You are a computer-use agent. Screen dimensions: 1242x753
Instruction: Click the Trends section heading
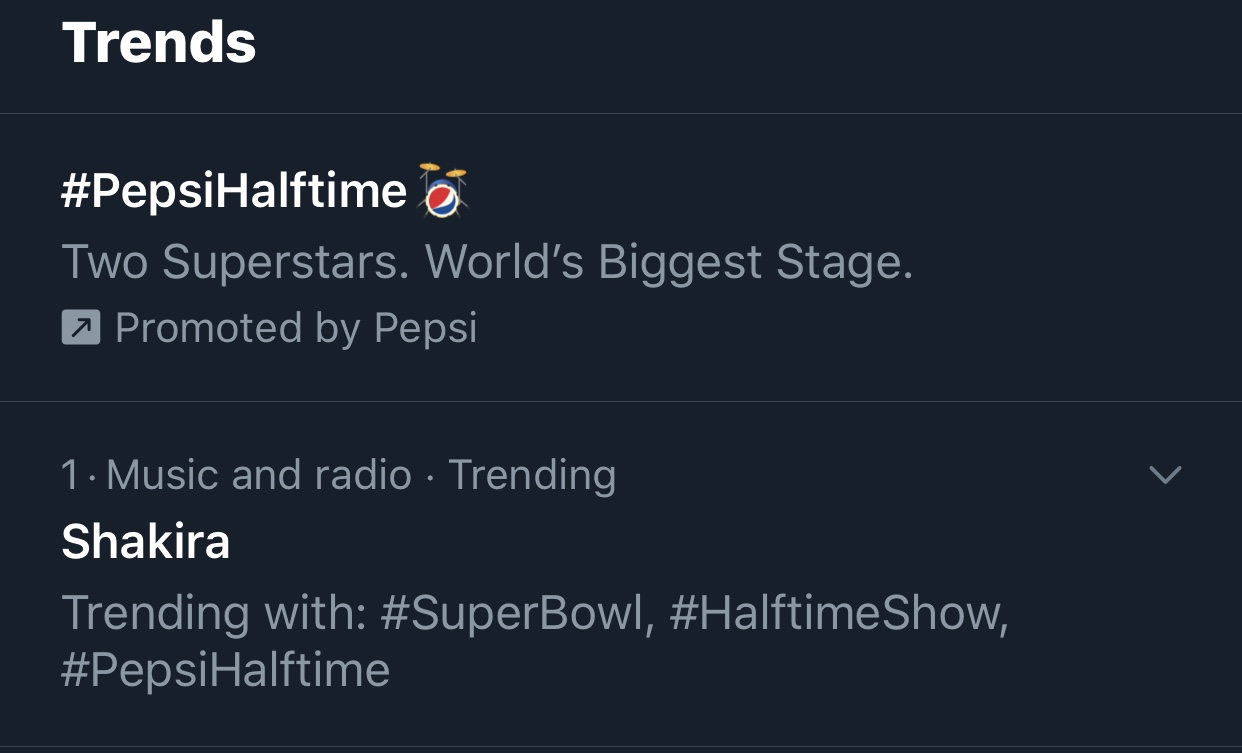pos(159,42)
